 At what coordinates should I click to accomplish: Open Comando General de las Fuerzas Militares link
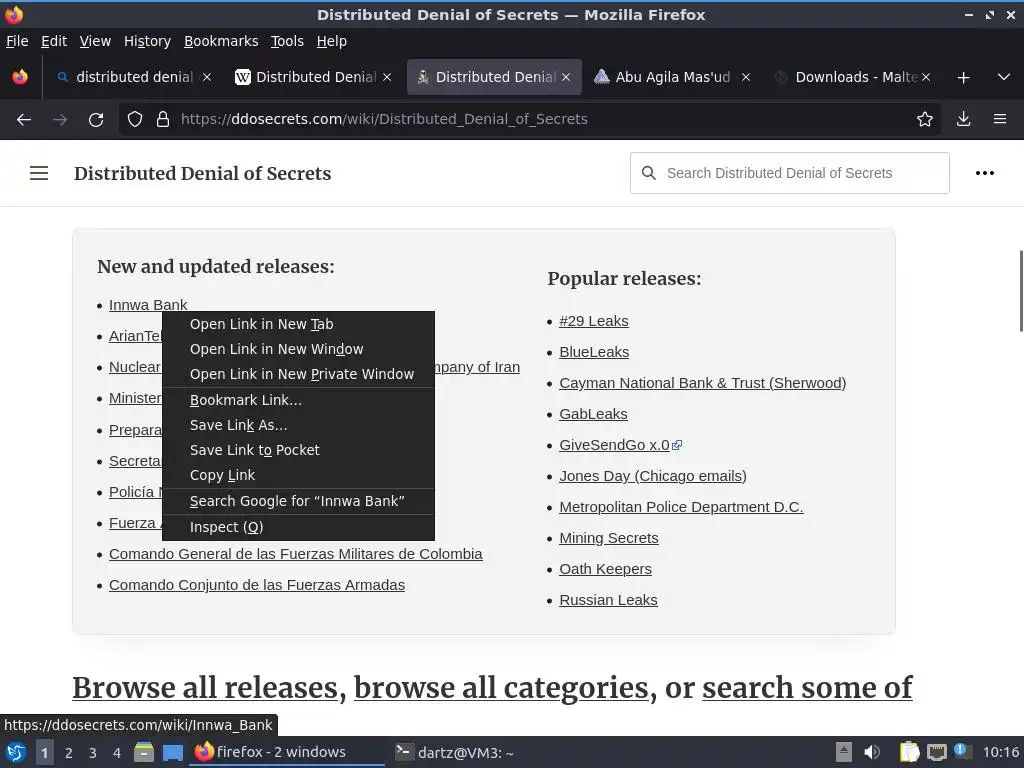(x=296, y=554)
